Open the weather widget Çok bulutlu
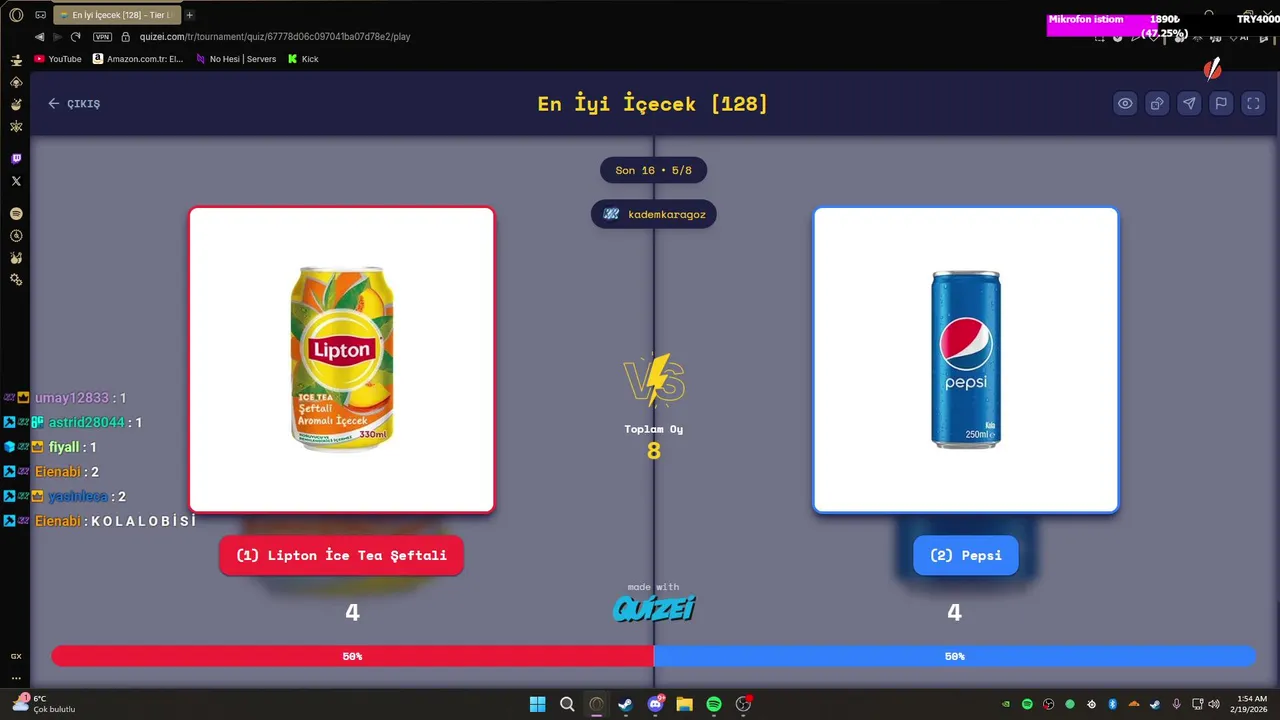Viewport: 1280px width, 720px height. 44,704
